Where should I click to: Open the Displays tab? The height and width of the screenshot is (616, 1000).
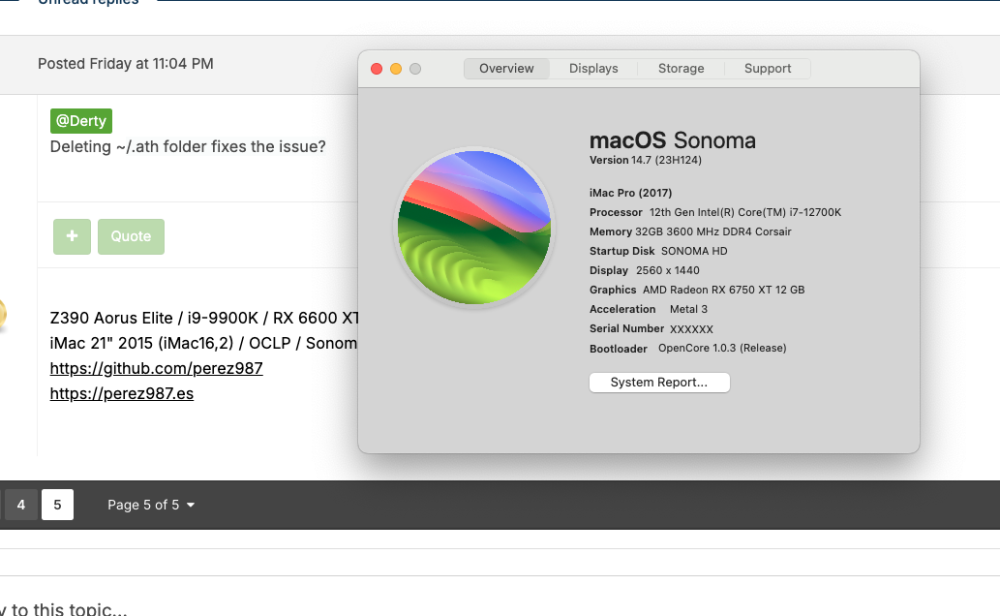[593, 68]
